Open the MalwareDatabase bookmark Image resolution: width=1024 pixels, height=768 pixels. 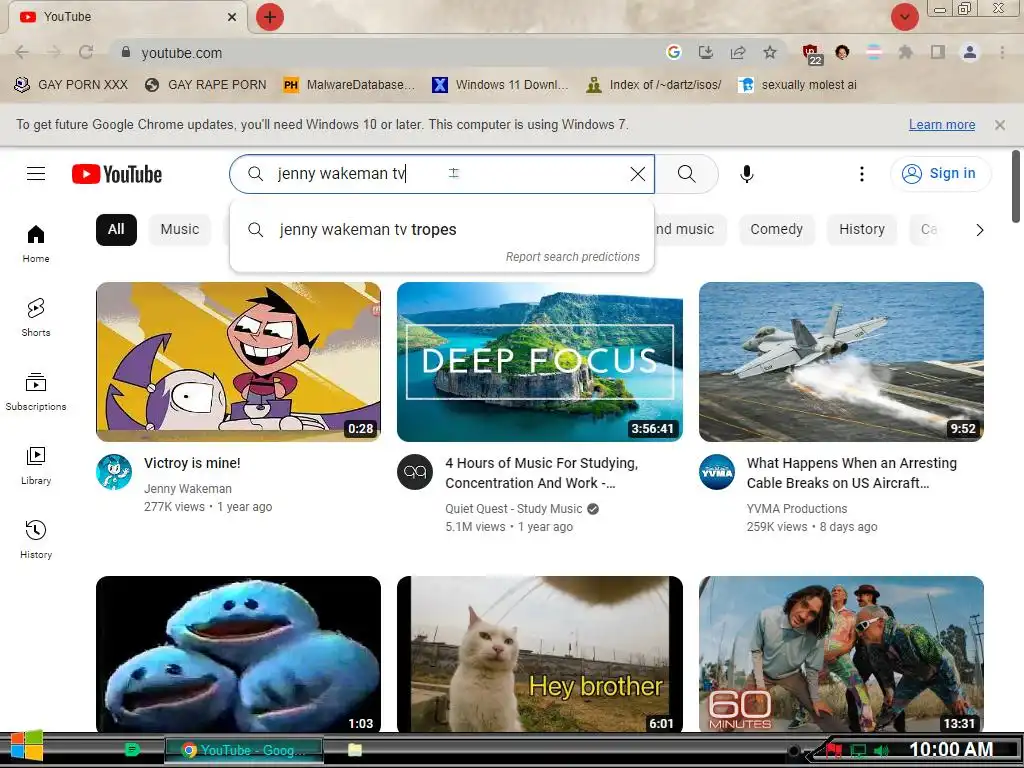[x=350, y=85]
